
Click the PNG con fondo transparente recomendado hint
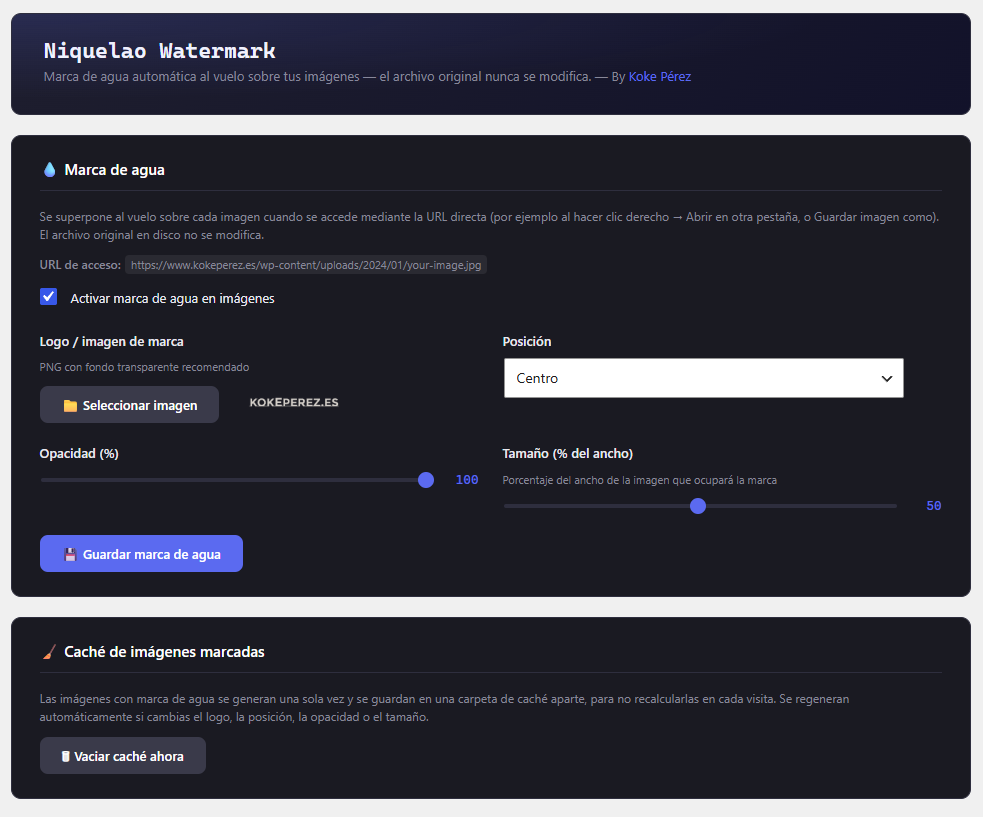144,367
